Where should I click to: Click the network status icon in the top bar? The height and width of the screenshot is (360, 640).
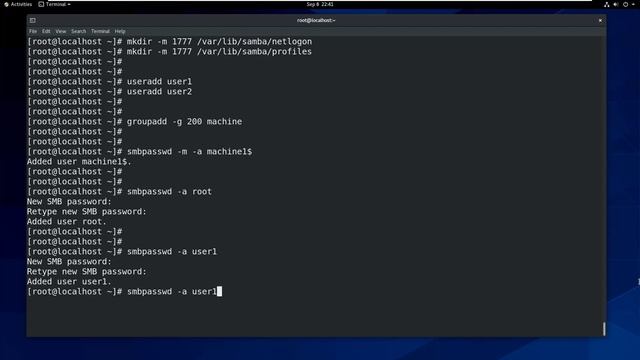tap(607, 4)
